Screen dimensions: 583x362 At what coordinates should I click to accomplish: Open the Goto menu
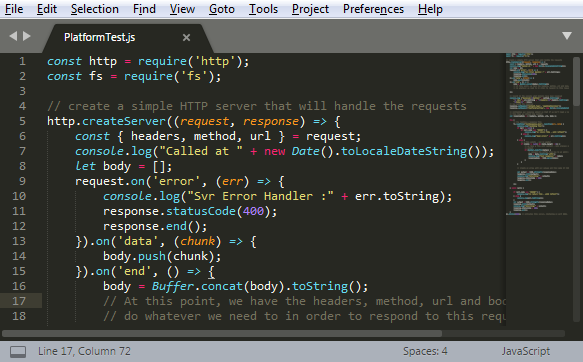pyautogui.click(x=222, y=9)
